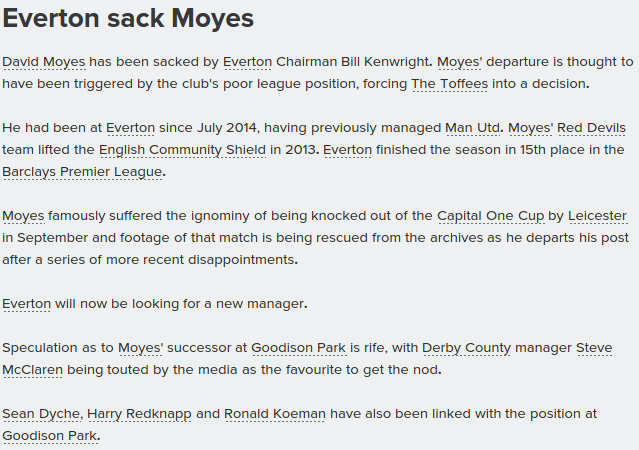Open Everton link before 'Chairman Bill Kenwright'
The width and height of the screenshot is (639, 450).
pyautogui.click(x=247, y=62)
